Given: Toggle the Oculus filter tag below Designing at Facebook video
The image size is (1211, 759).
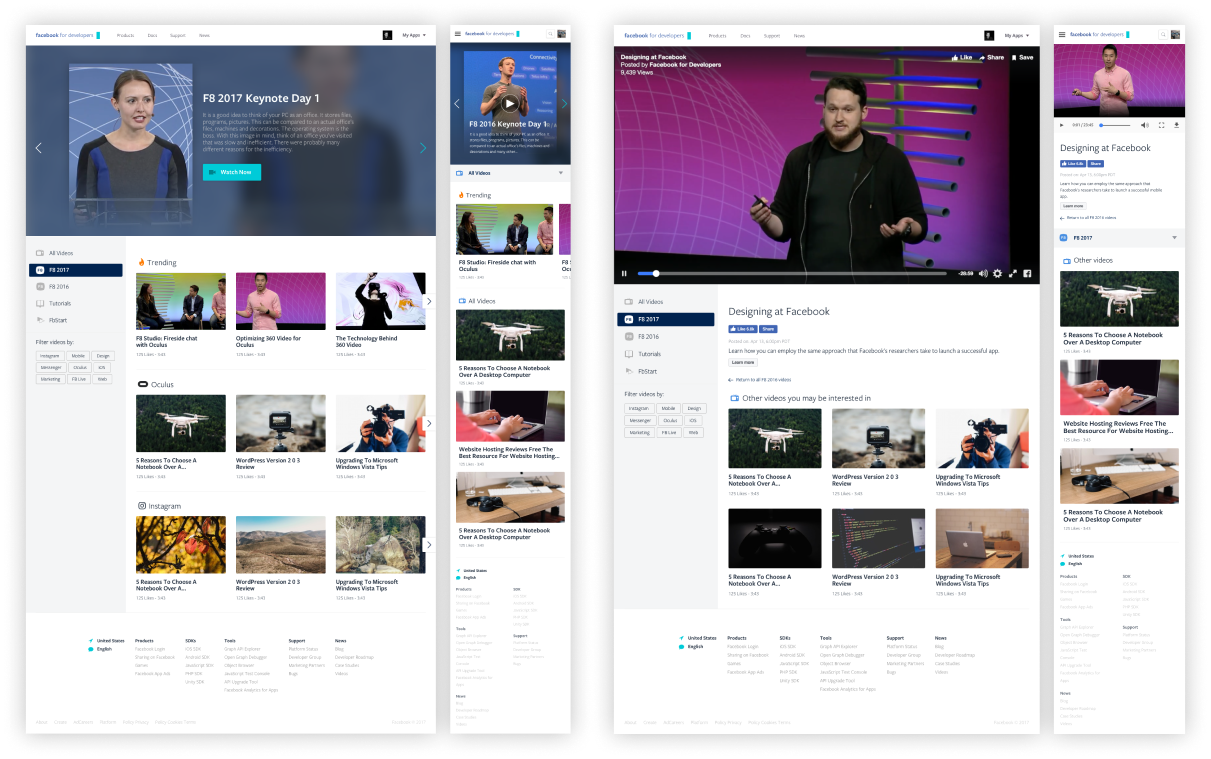Looking at the screenshot, I should coord(669,420).
